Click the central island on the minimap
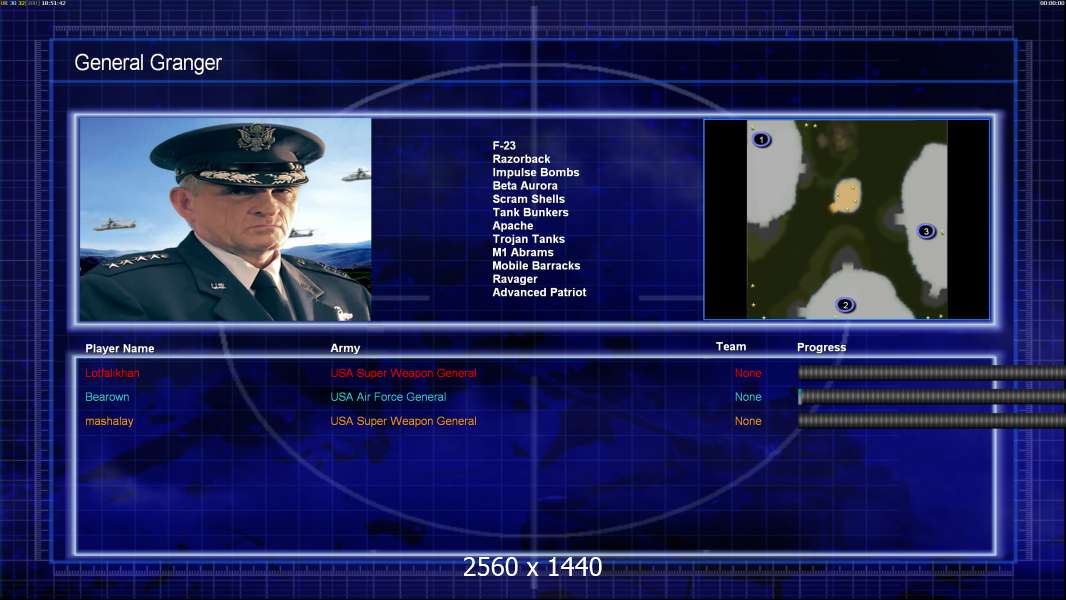The image size is (1066, 600). tap(846, 196)
